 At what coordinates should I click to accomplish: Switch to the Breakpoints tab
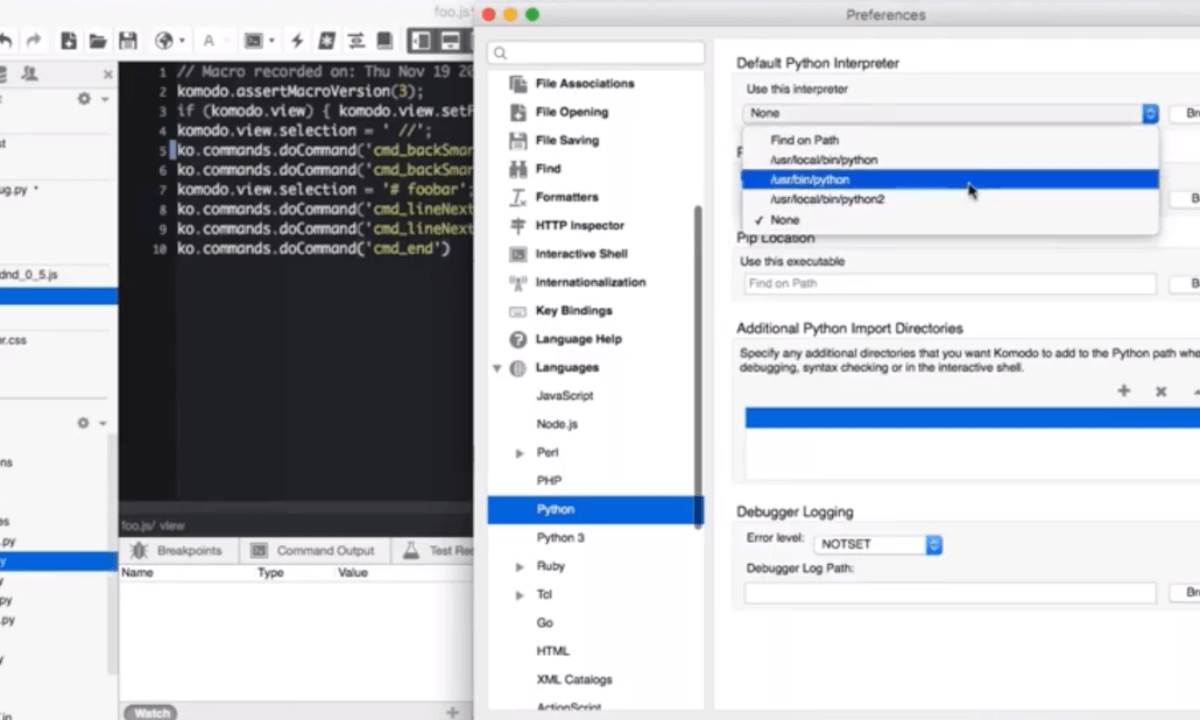(x=177, y=550)
